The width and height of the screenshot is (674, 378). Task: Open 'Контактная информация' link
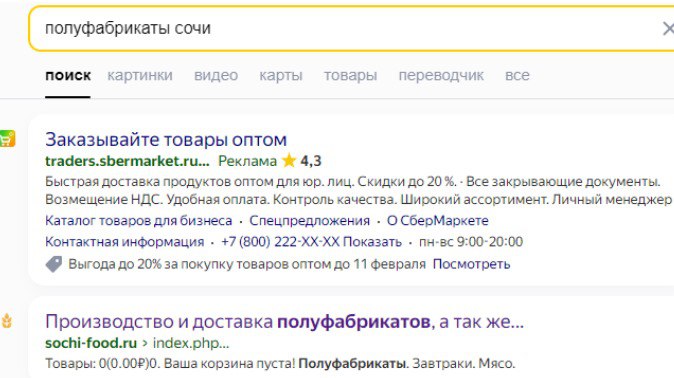click(x=125, y=242)
